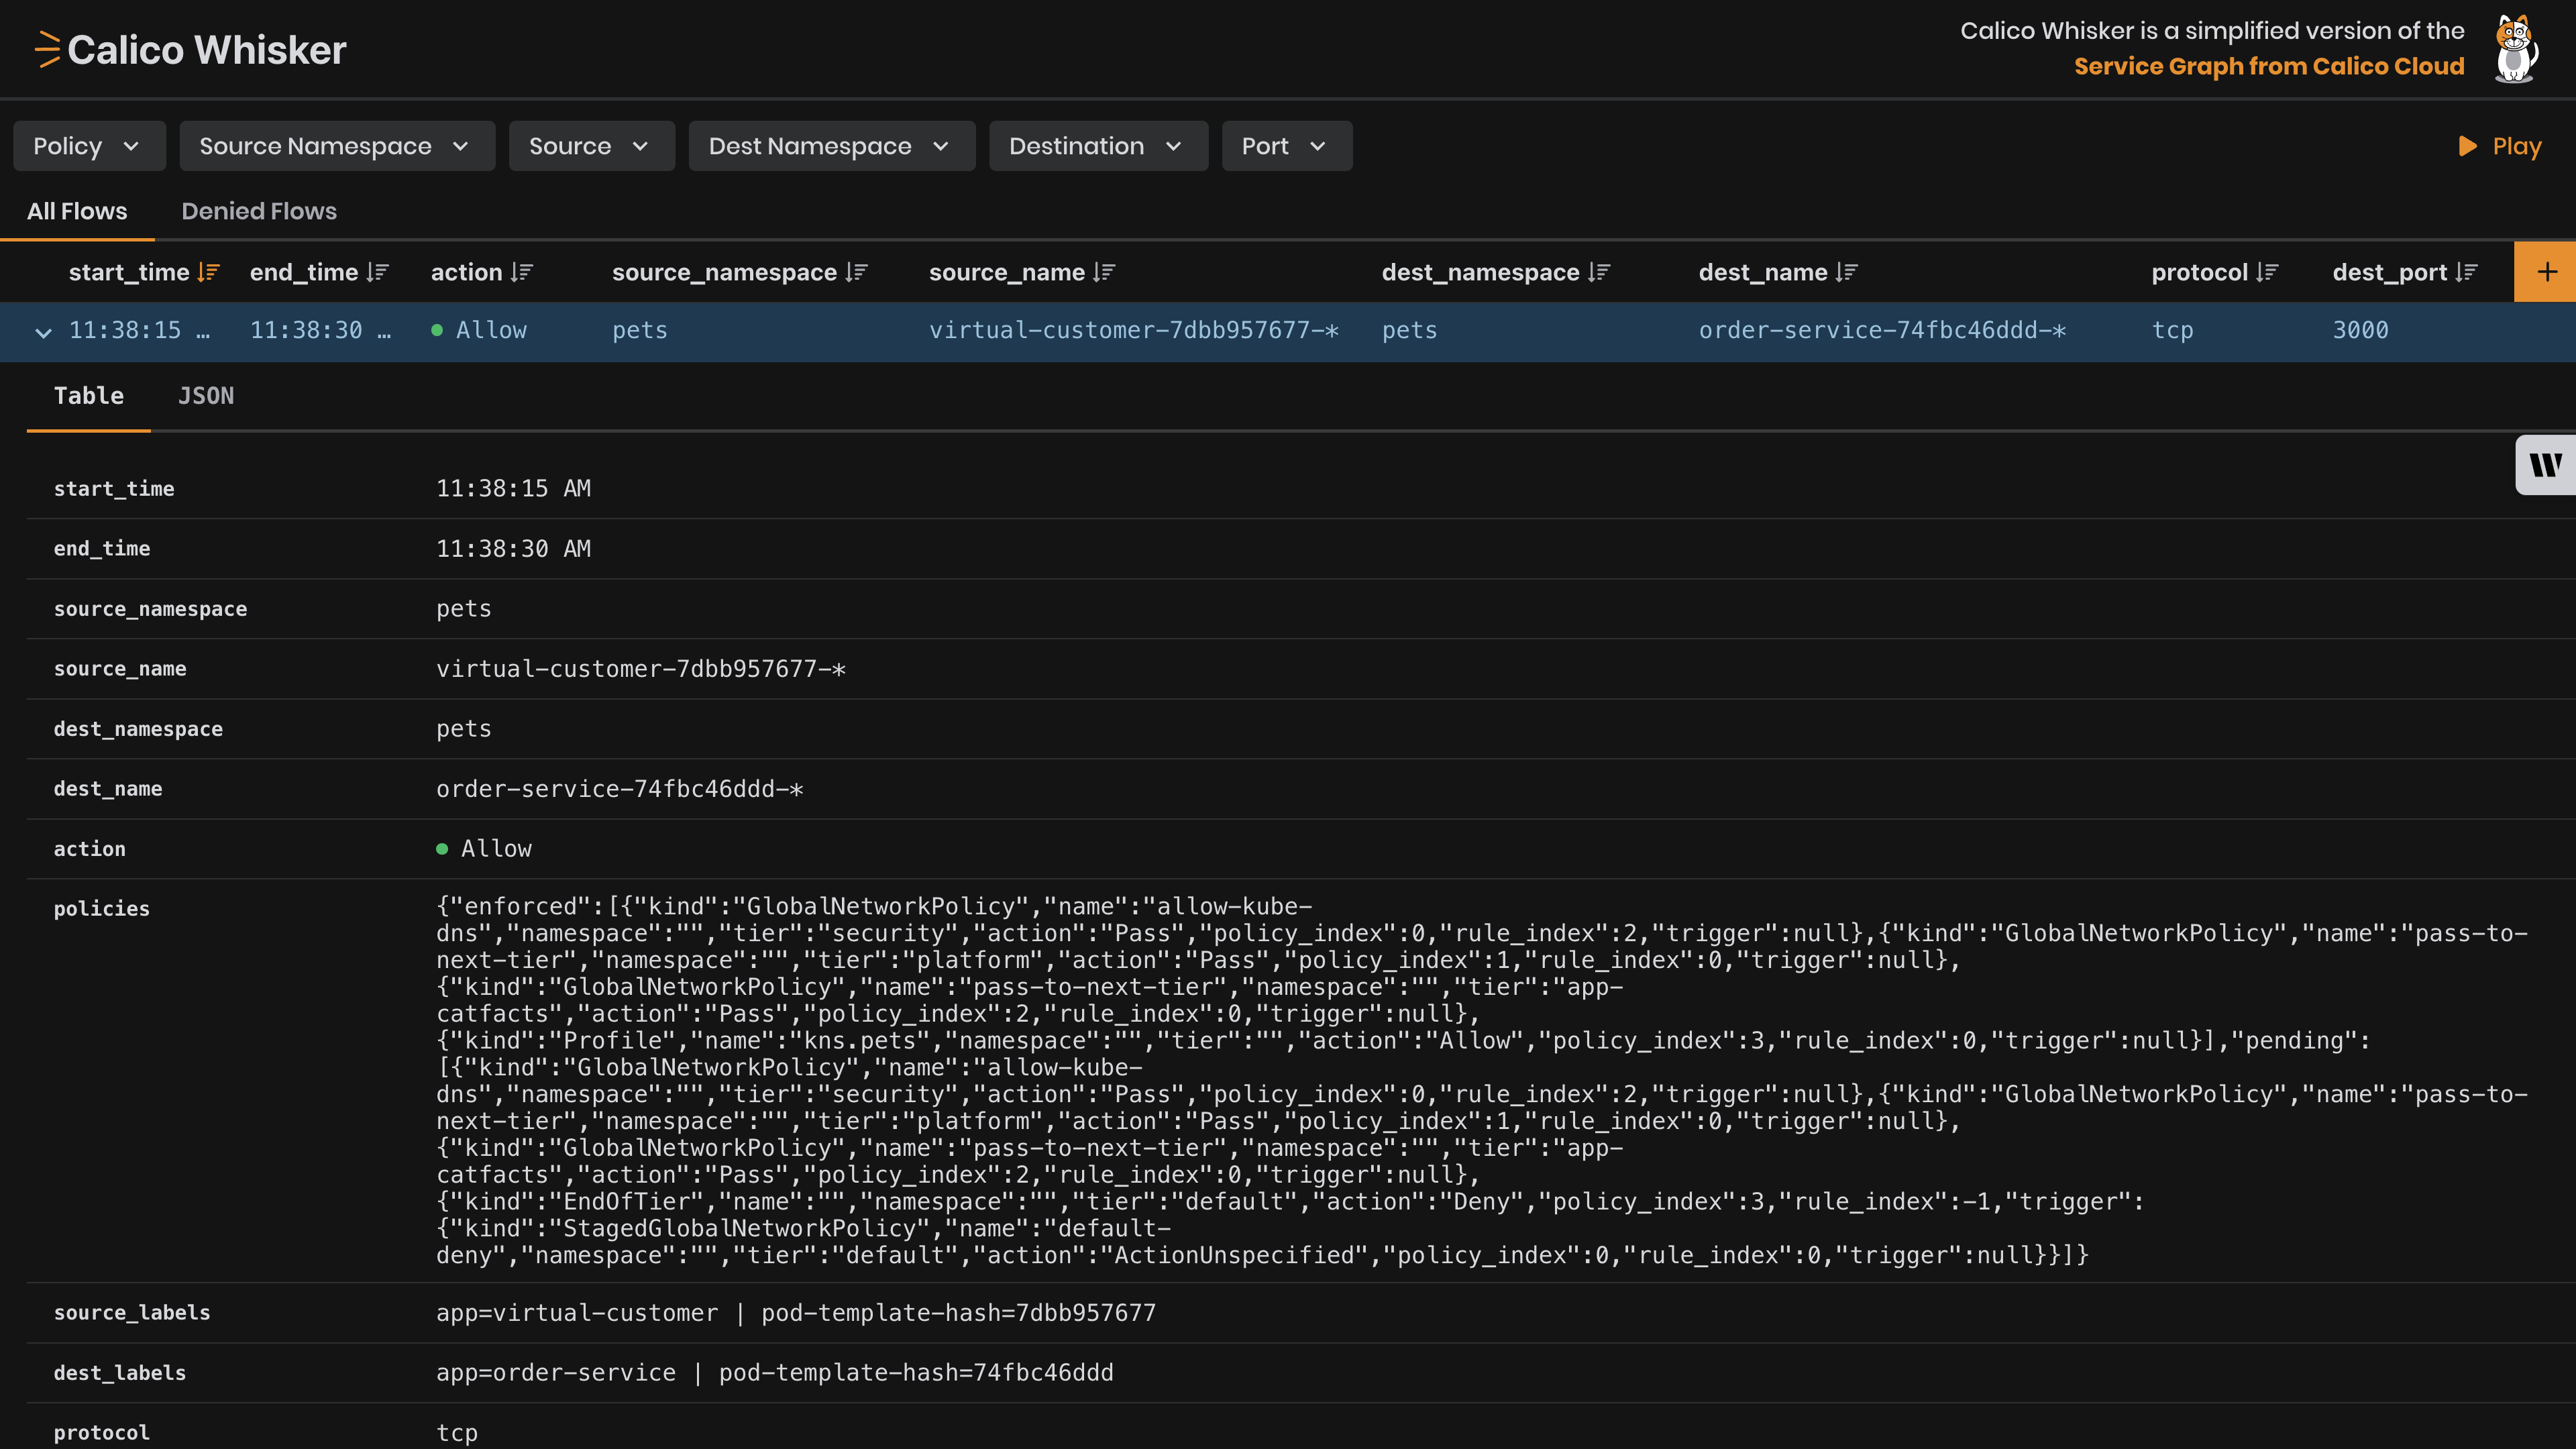Viewport: 2576px width, 1449px height.
Task: Click virtual-customer-7dbb957677-* in flow row
Action: coord(1133,330)
